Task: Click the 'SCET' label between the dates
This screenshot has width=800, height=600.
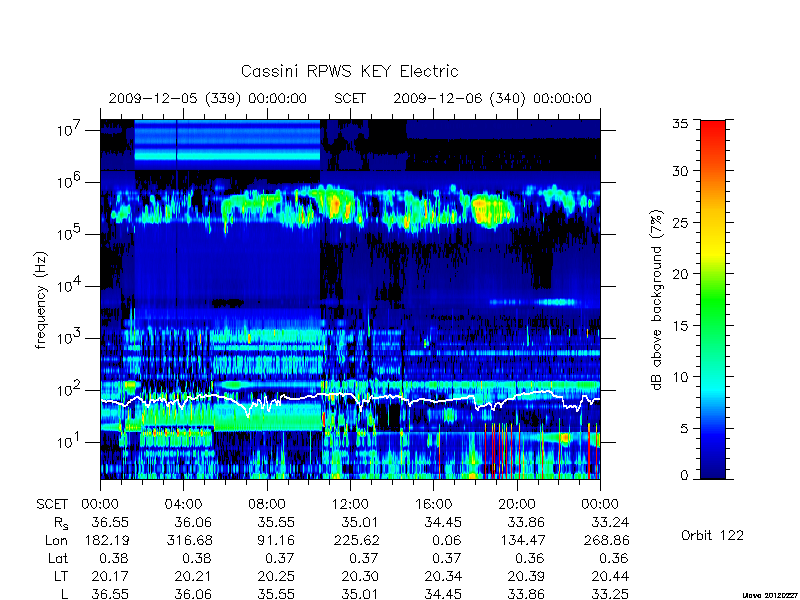Action: point(350,98)
